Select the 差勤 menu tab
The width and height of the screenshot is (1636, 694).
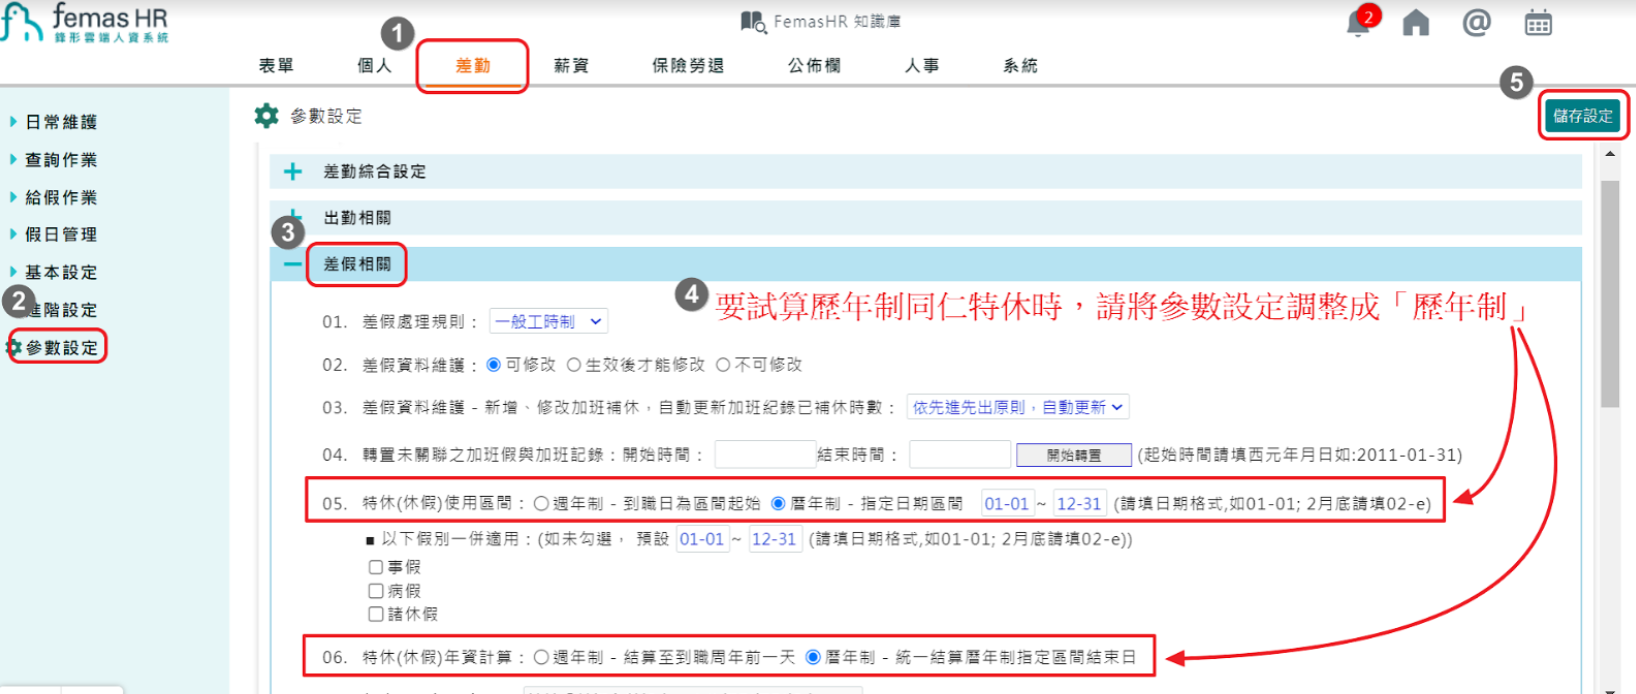[472, 65]
